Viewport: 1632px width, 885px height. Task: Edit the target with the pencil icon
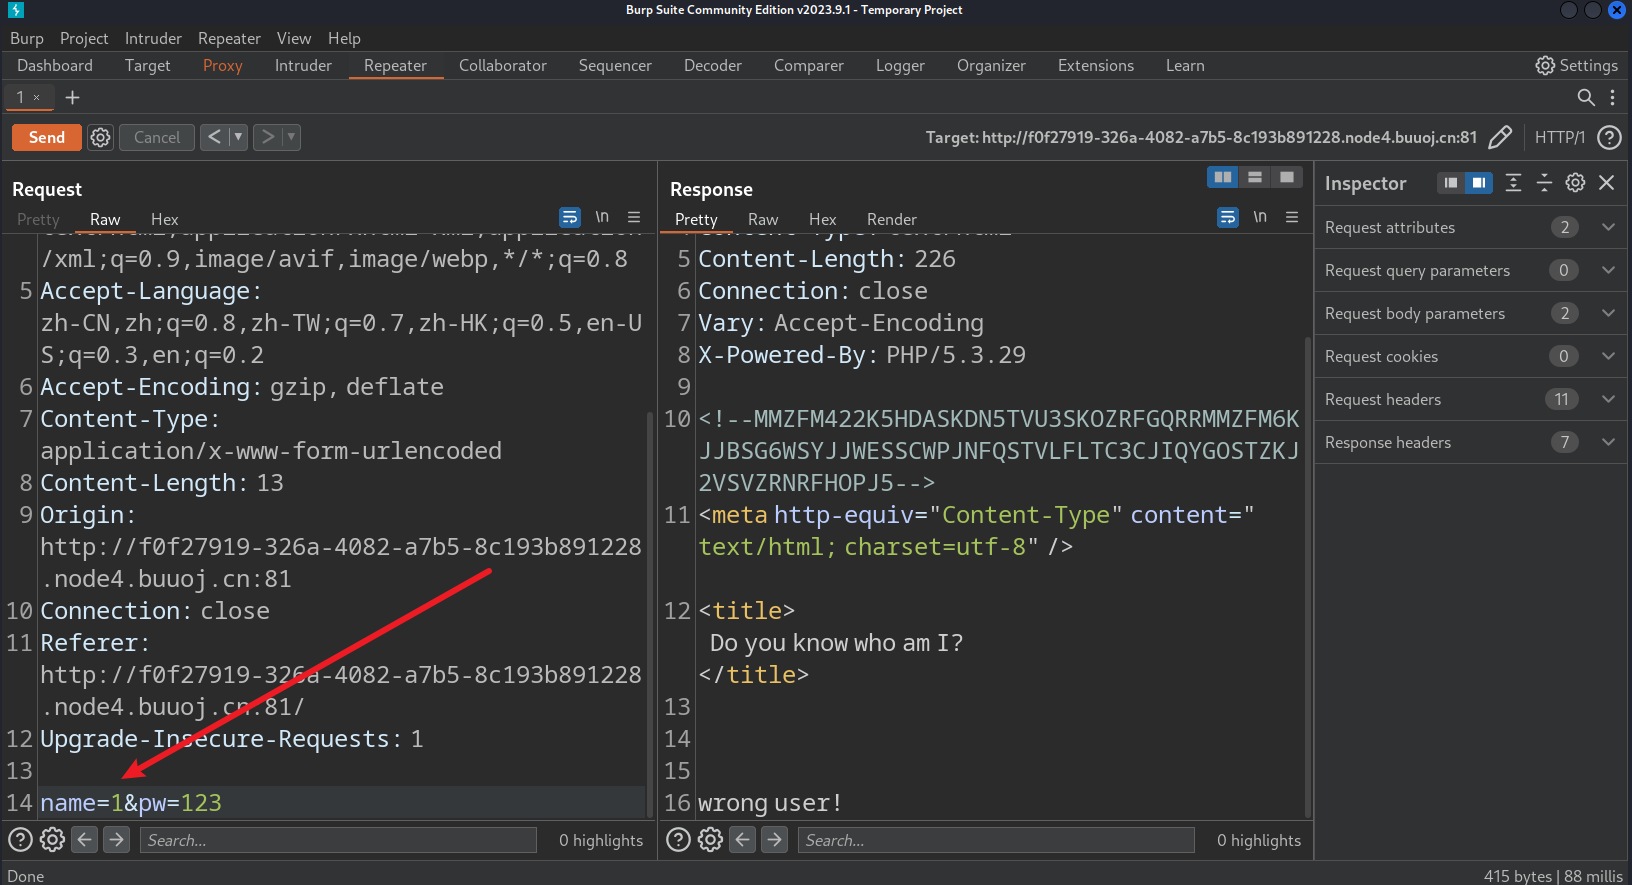(x=1500, y=137)
